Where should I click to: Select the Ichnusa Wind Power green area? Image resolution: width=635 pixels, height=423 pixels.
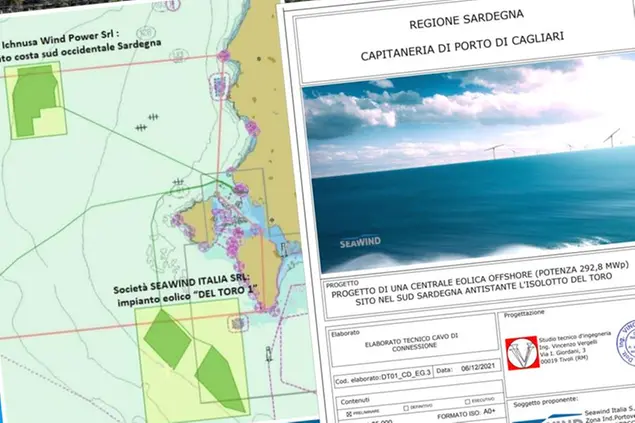click(x=34, y=100)
